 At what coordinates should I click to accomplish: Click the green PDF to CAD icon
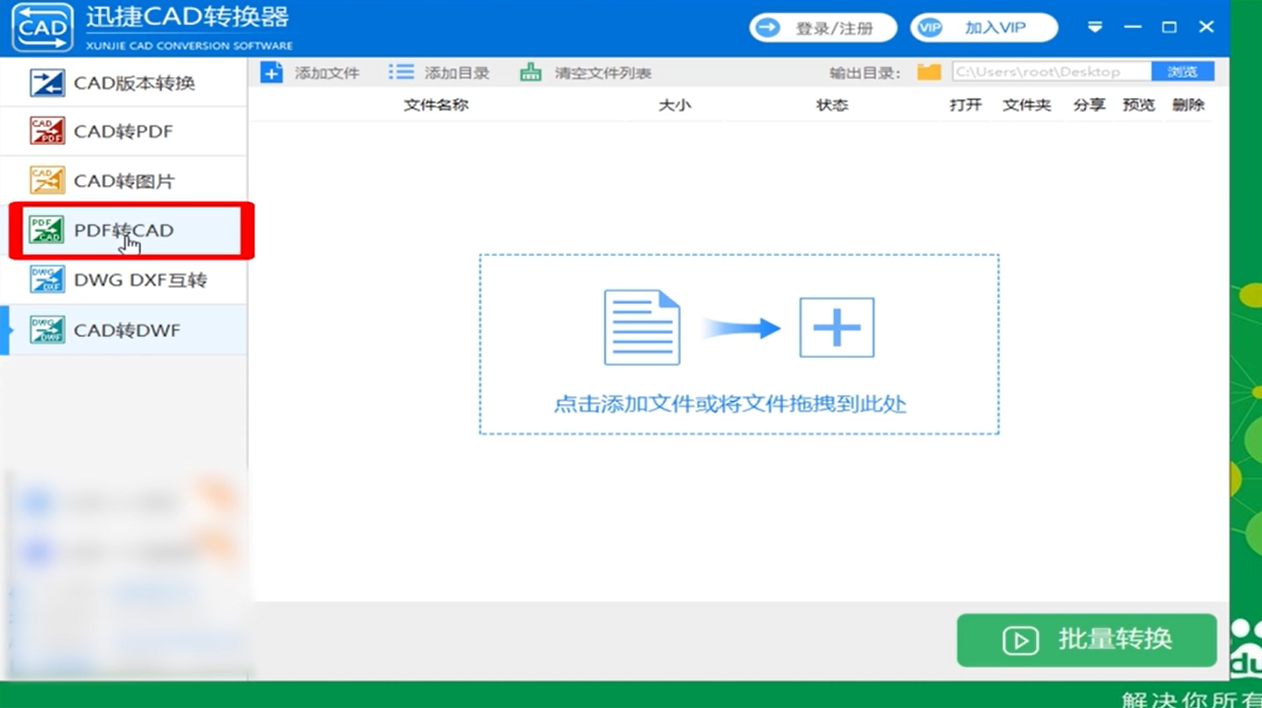coord(47,230)
